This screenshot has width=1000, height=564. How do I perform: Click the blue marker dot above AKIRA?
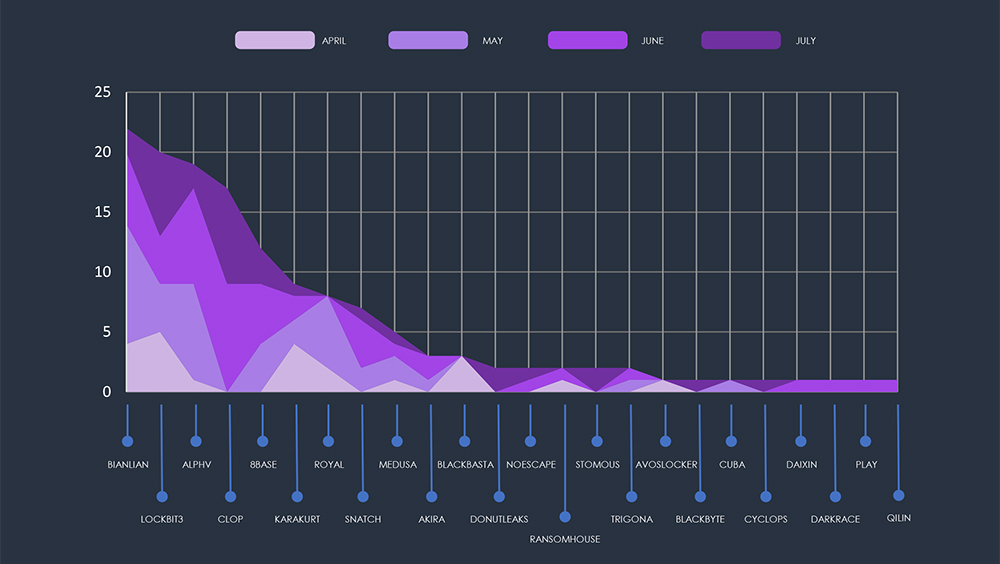point(431,496)
